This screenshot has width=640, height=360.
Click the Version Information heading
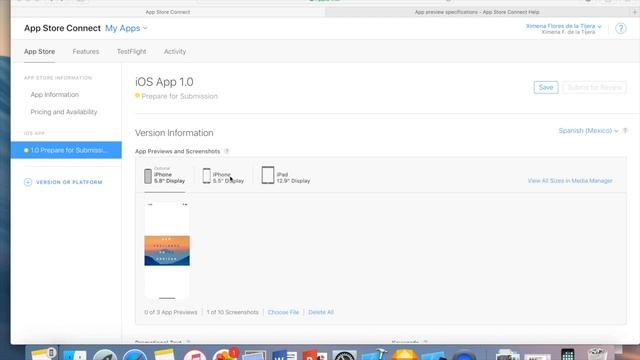pyautogui.click(x=174, y=133)
